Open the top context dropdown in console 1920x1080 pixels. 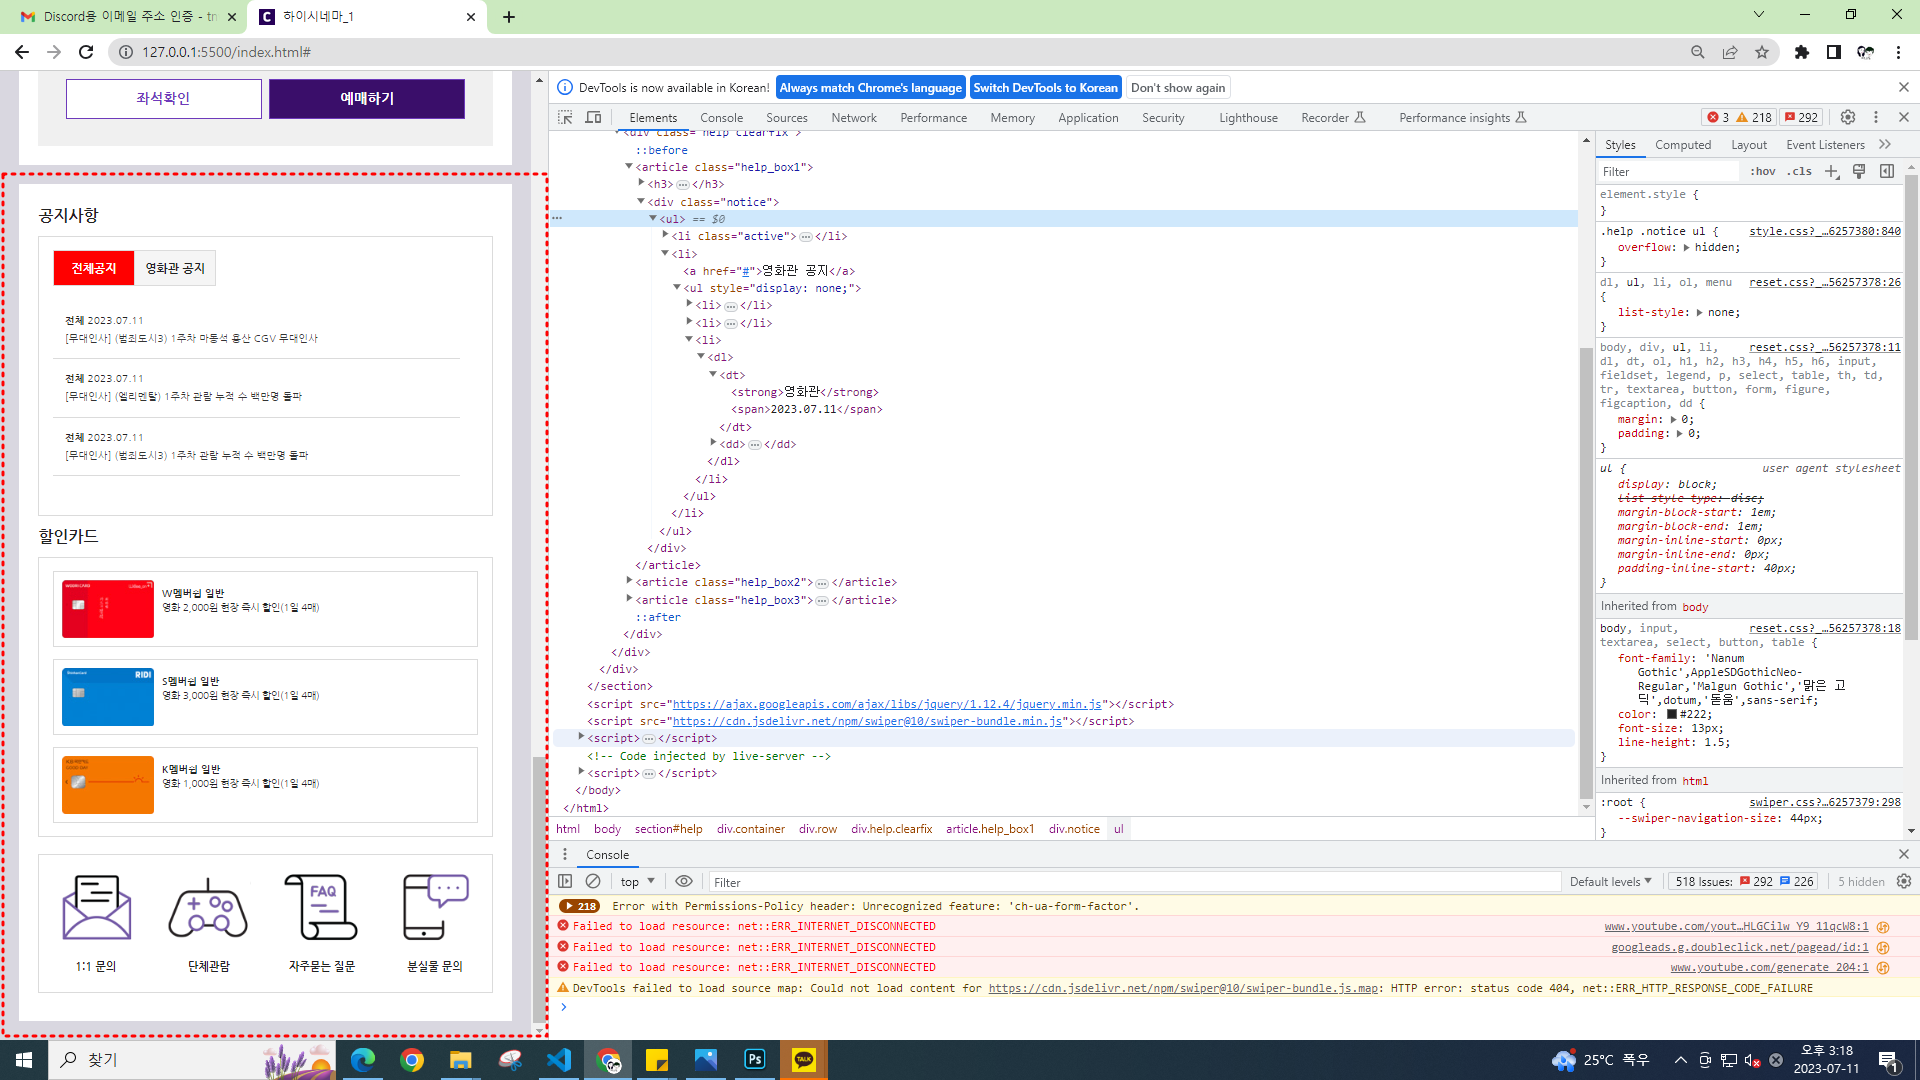coord(637,881)
